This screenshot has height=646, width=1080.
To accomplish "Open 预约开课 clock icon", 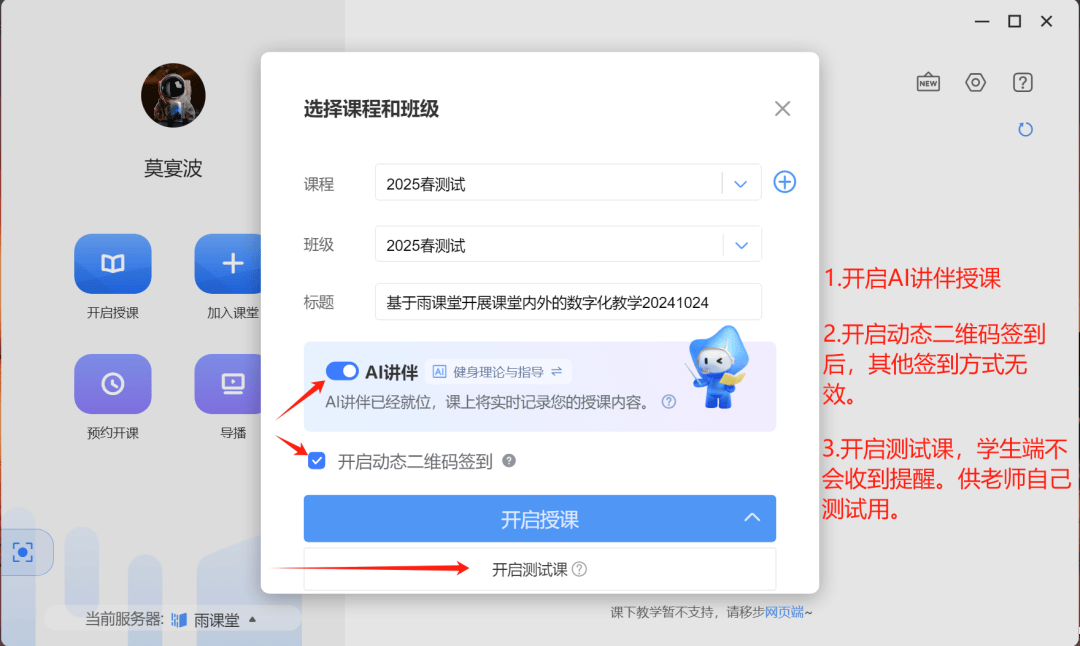I will pyautogui.click(x=113, y=383).
